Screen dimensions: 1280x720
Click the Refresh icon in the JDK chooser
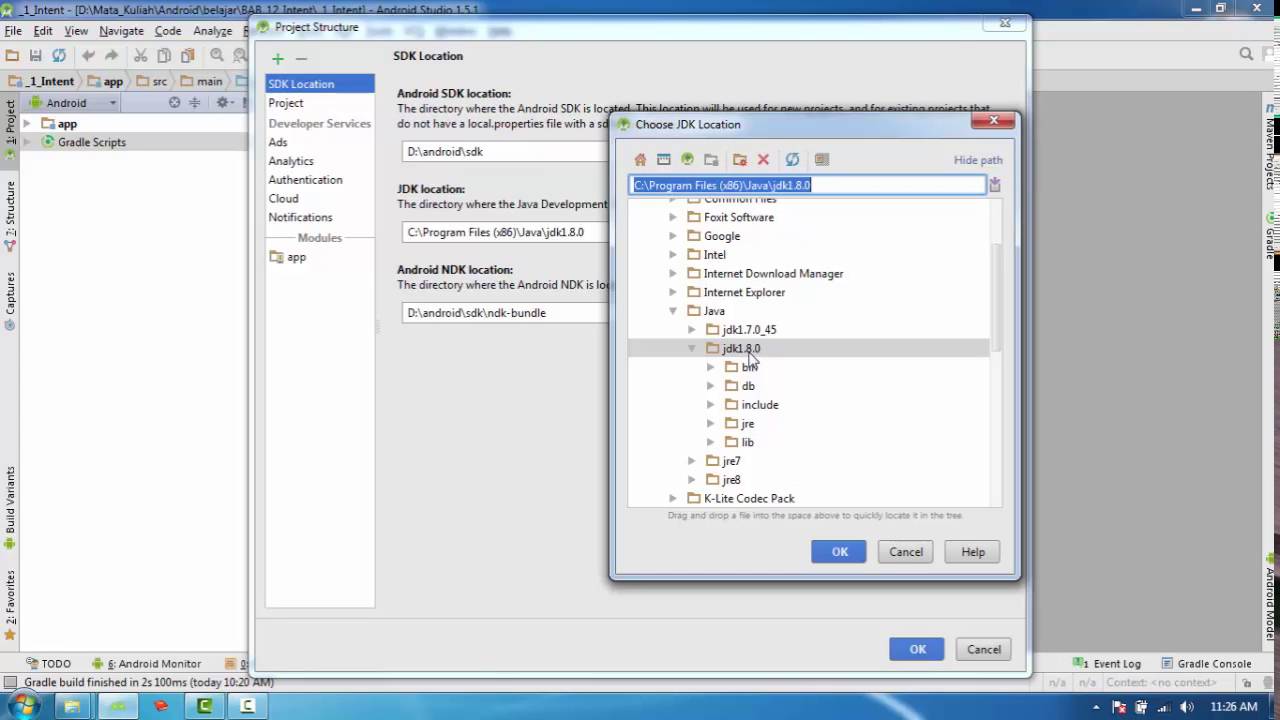[x=792, y=160]
